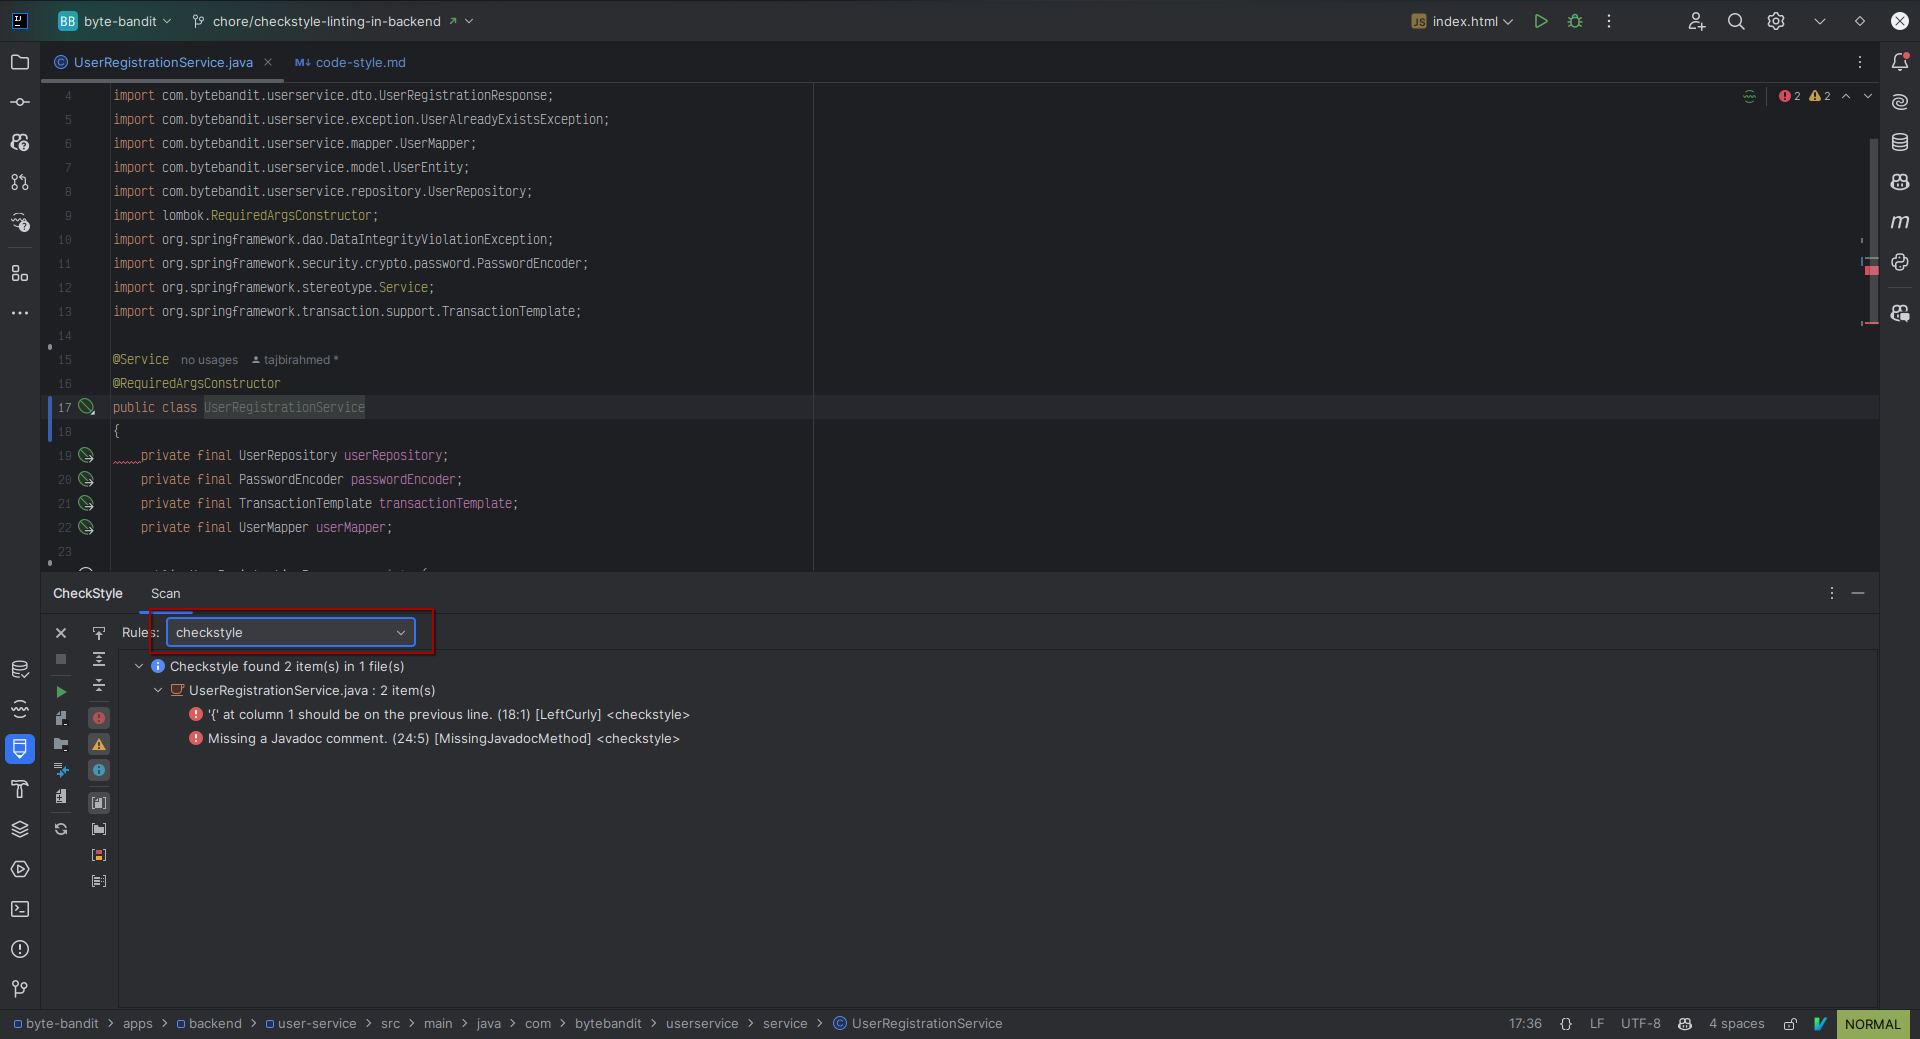Toggle group results by file
Screen dimensions: 1920x1039
tap(99, 803)
